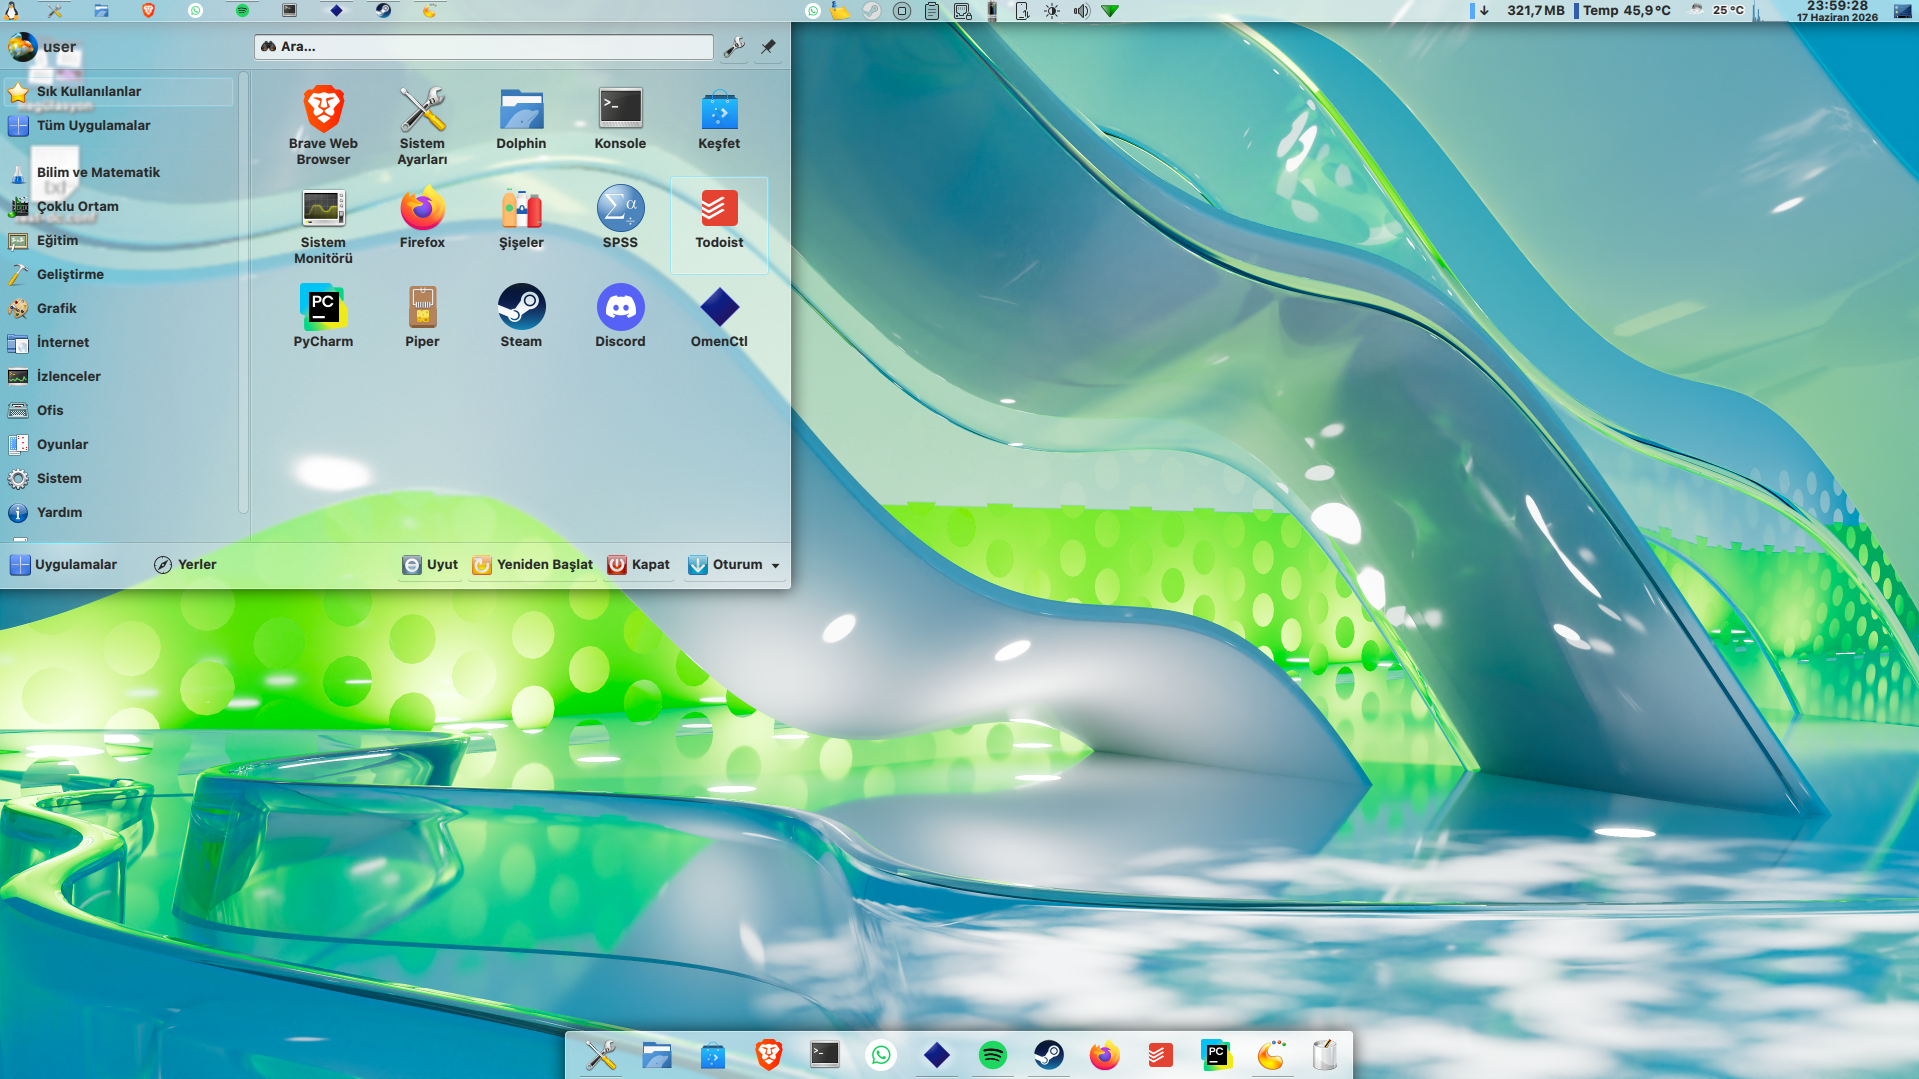Click the Tux application launcher in top panel
Screen dimensions: 1919x1079
[x=12, y=11]
